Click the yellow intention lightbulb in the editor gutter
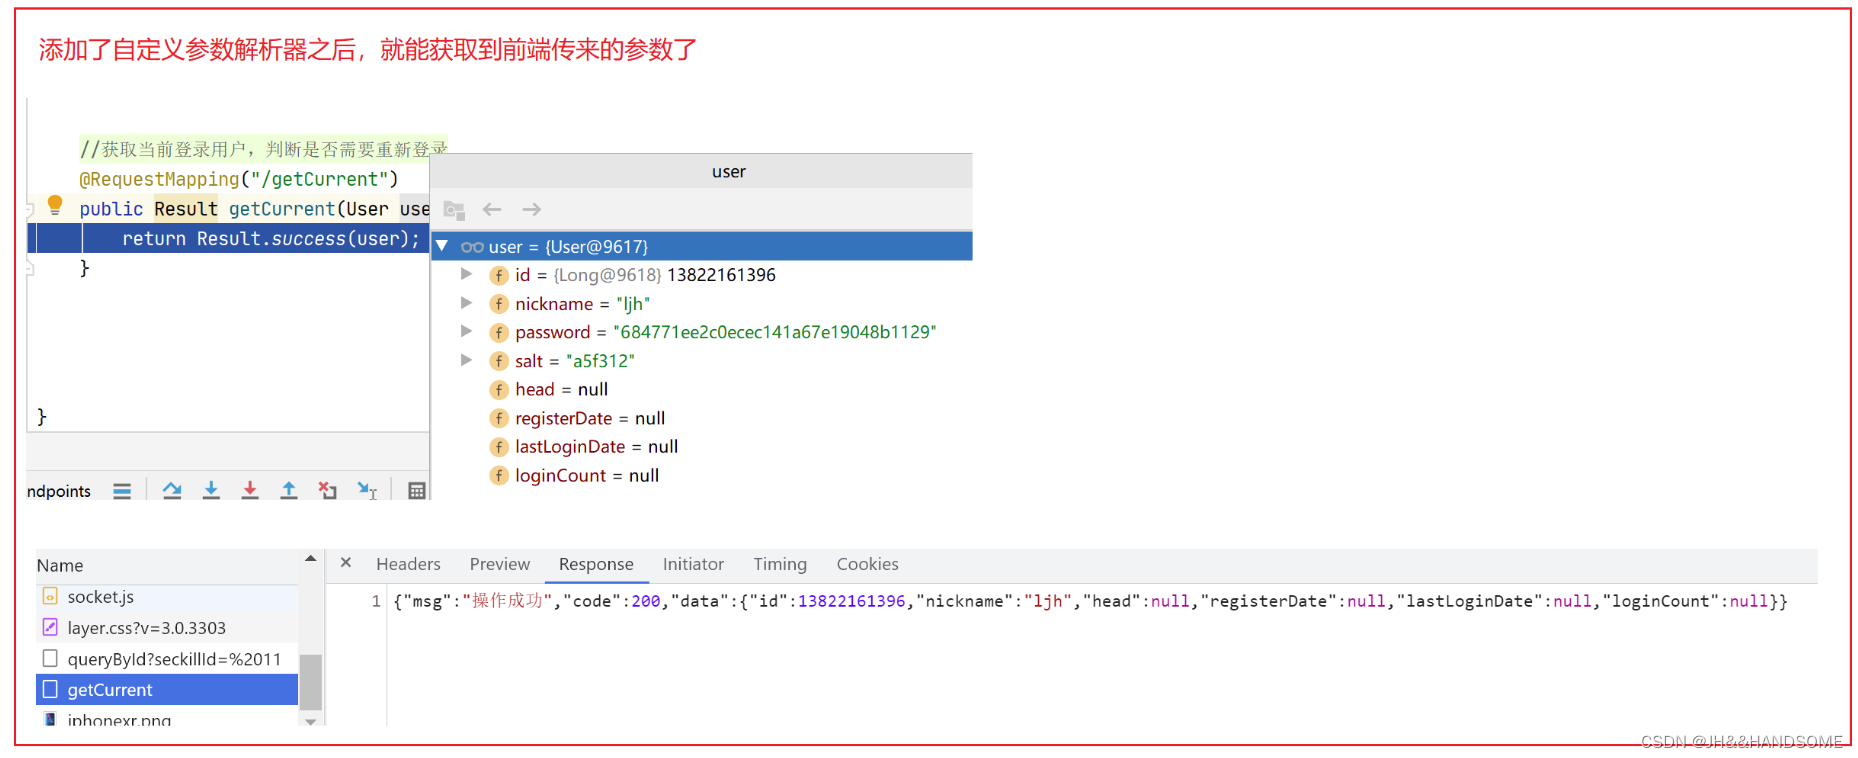 (x=55, y=206)
